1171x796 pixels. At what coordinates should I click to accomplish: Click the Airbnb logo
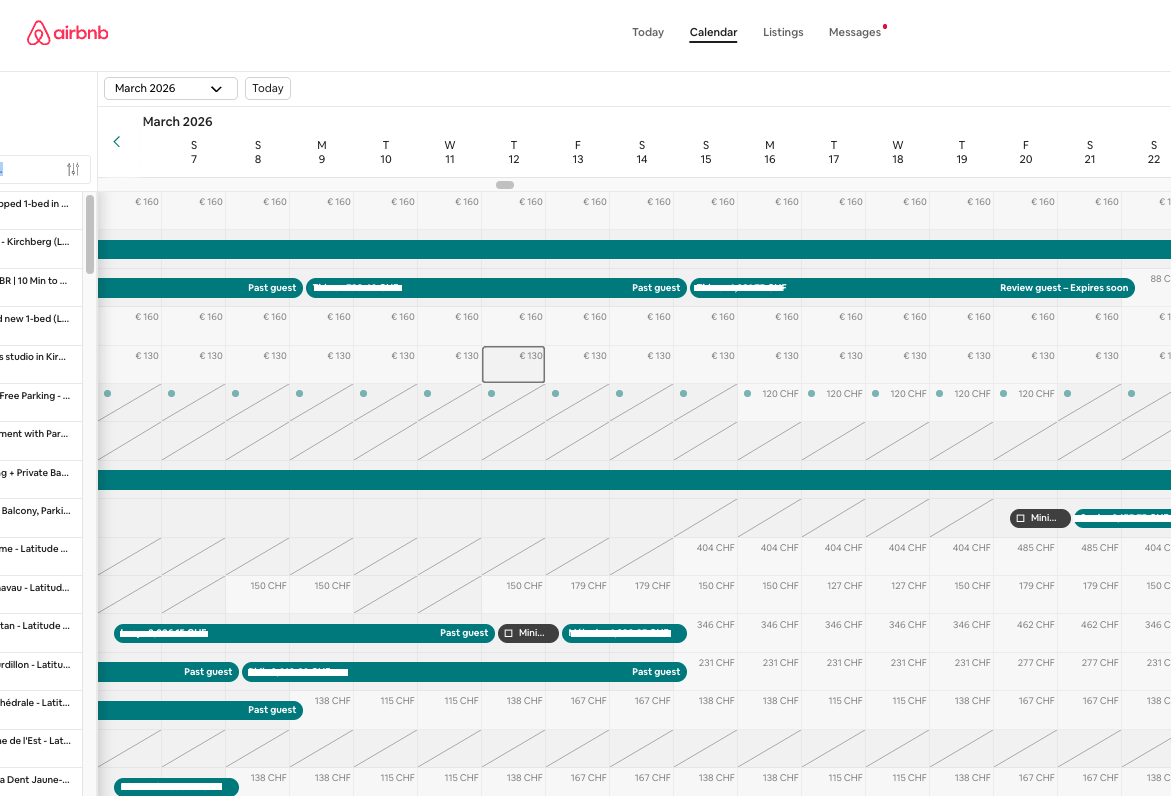(68, 33)
